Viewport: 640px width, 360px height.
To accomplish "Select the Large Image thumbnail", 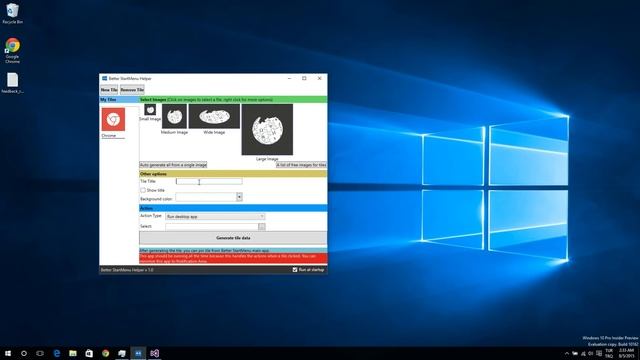I will click(x=267, y=129).
